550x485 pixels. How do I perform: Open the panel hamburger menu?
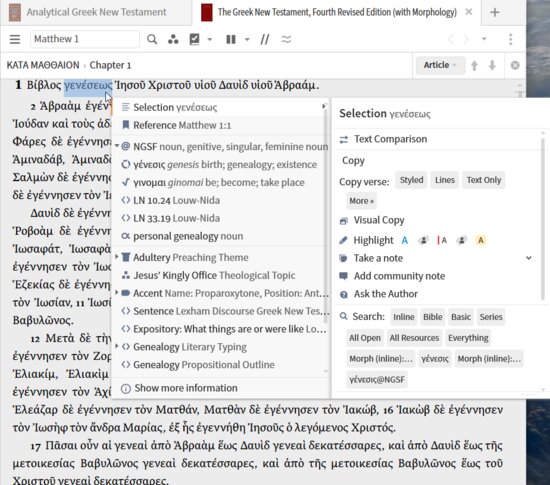click(x=15, y=39)
